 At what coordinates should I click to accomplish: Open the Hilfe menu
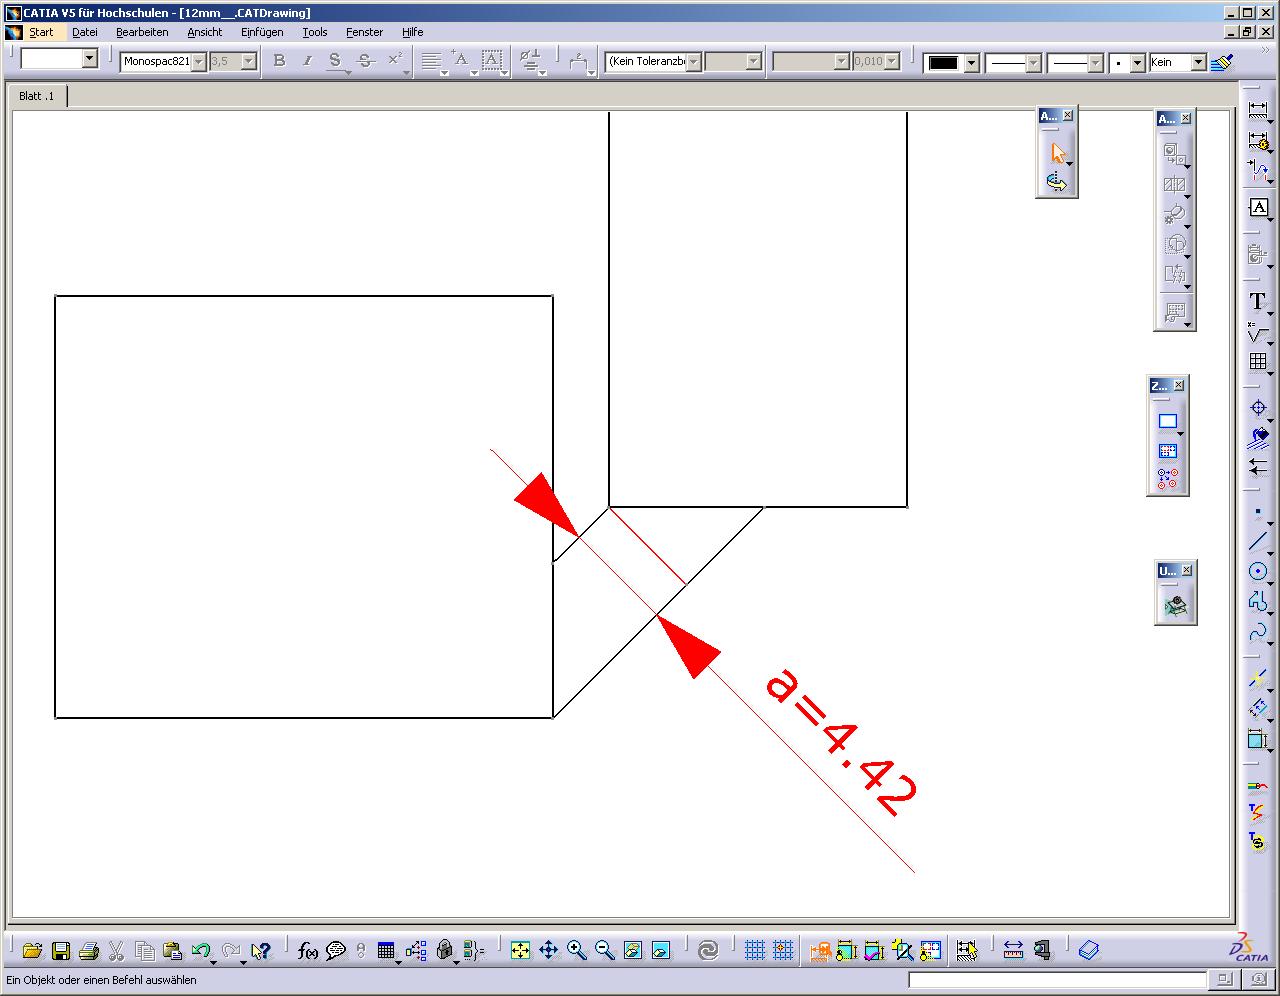pyautogui.click(x=413, y=32)
